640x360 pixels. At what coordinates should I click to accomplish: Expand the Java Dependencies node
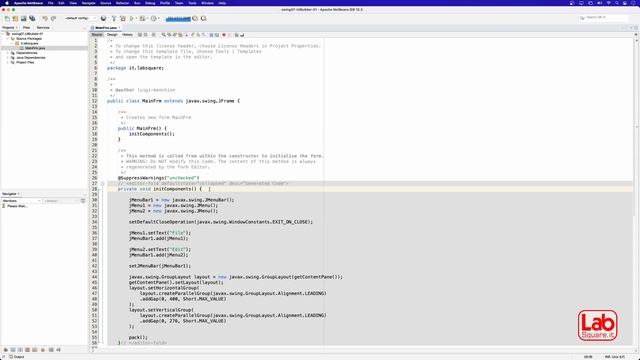(8, 58)
